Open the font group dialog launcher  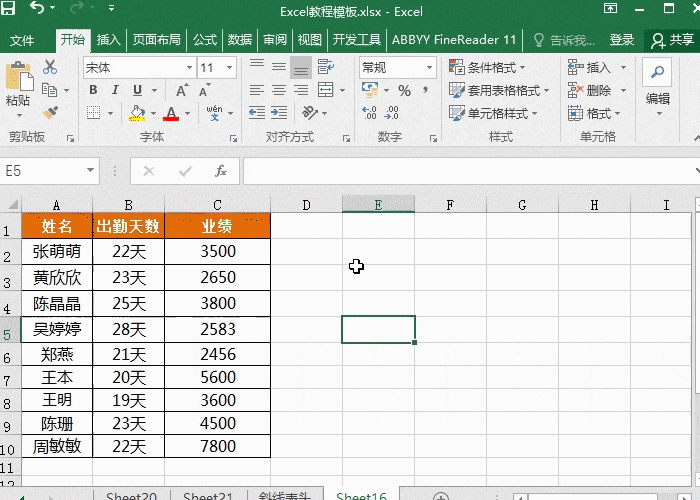233,139
